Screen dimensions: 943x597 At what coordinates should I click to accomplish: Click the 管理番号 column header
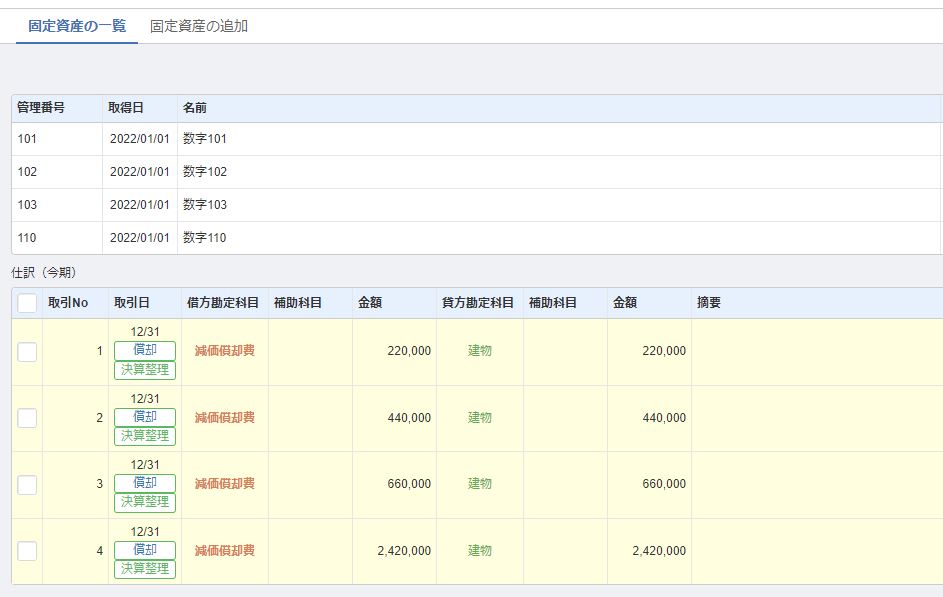pos(41,108)
